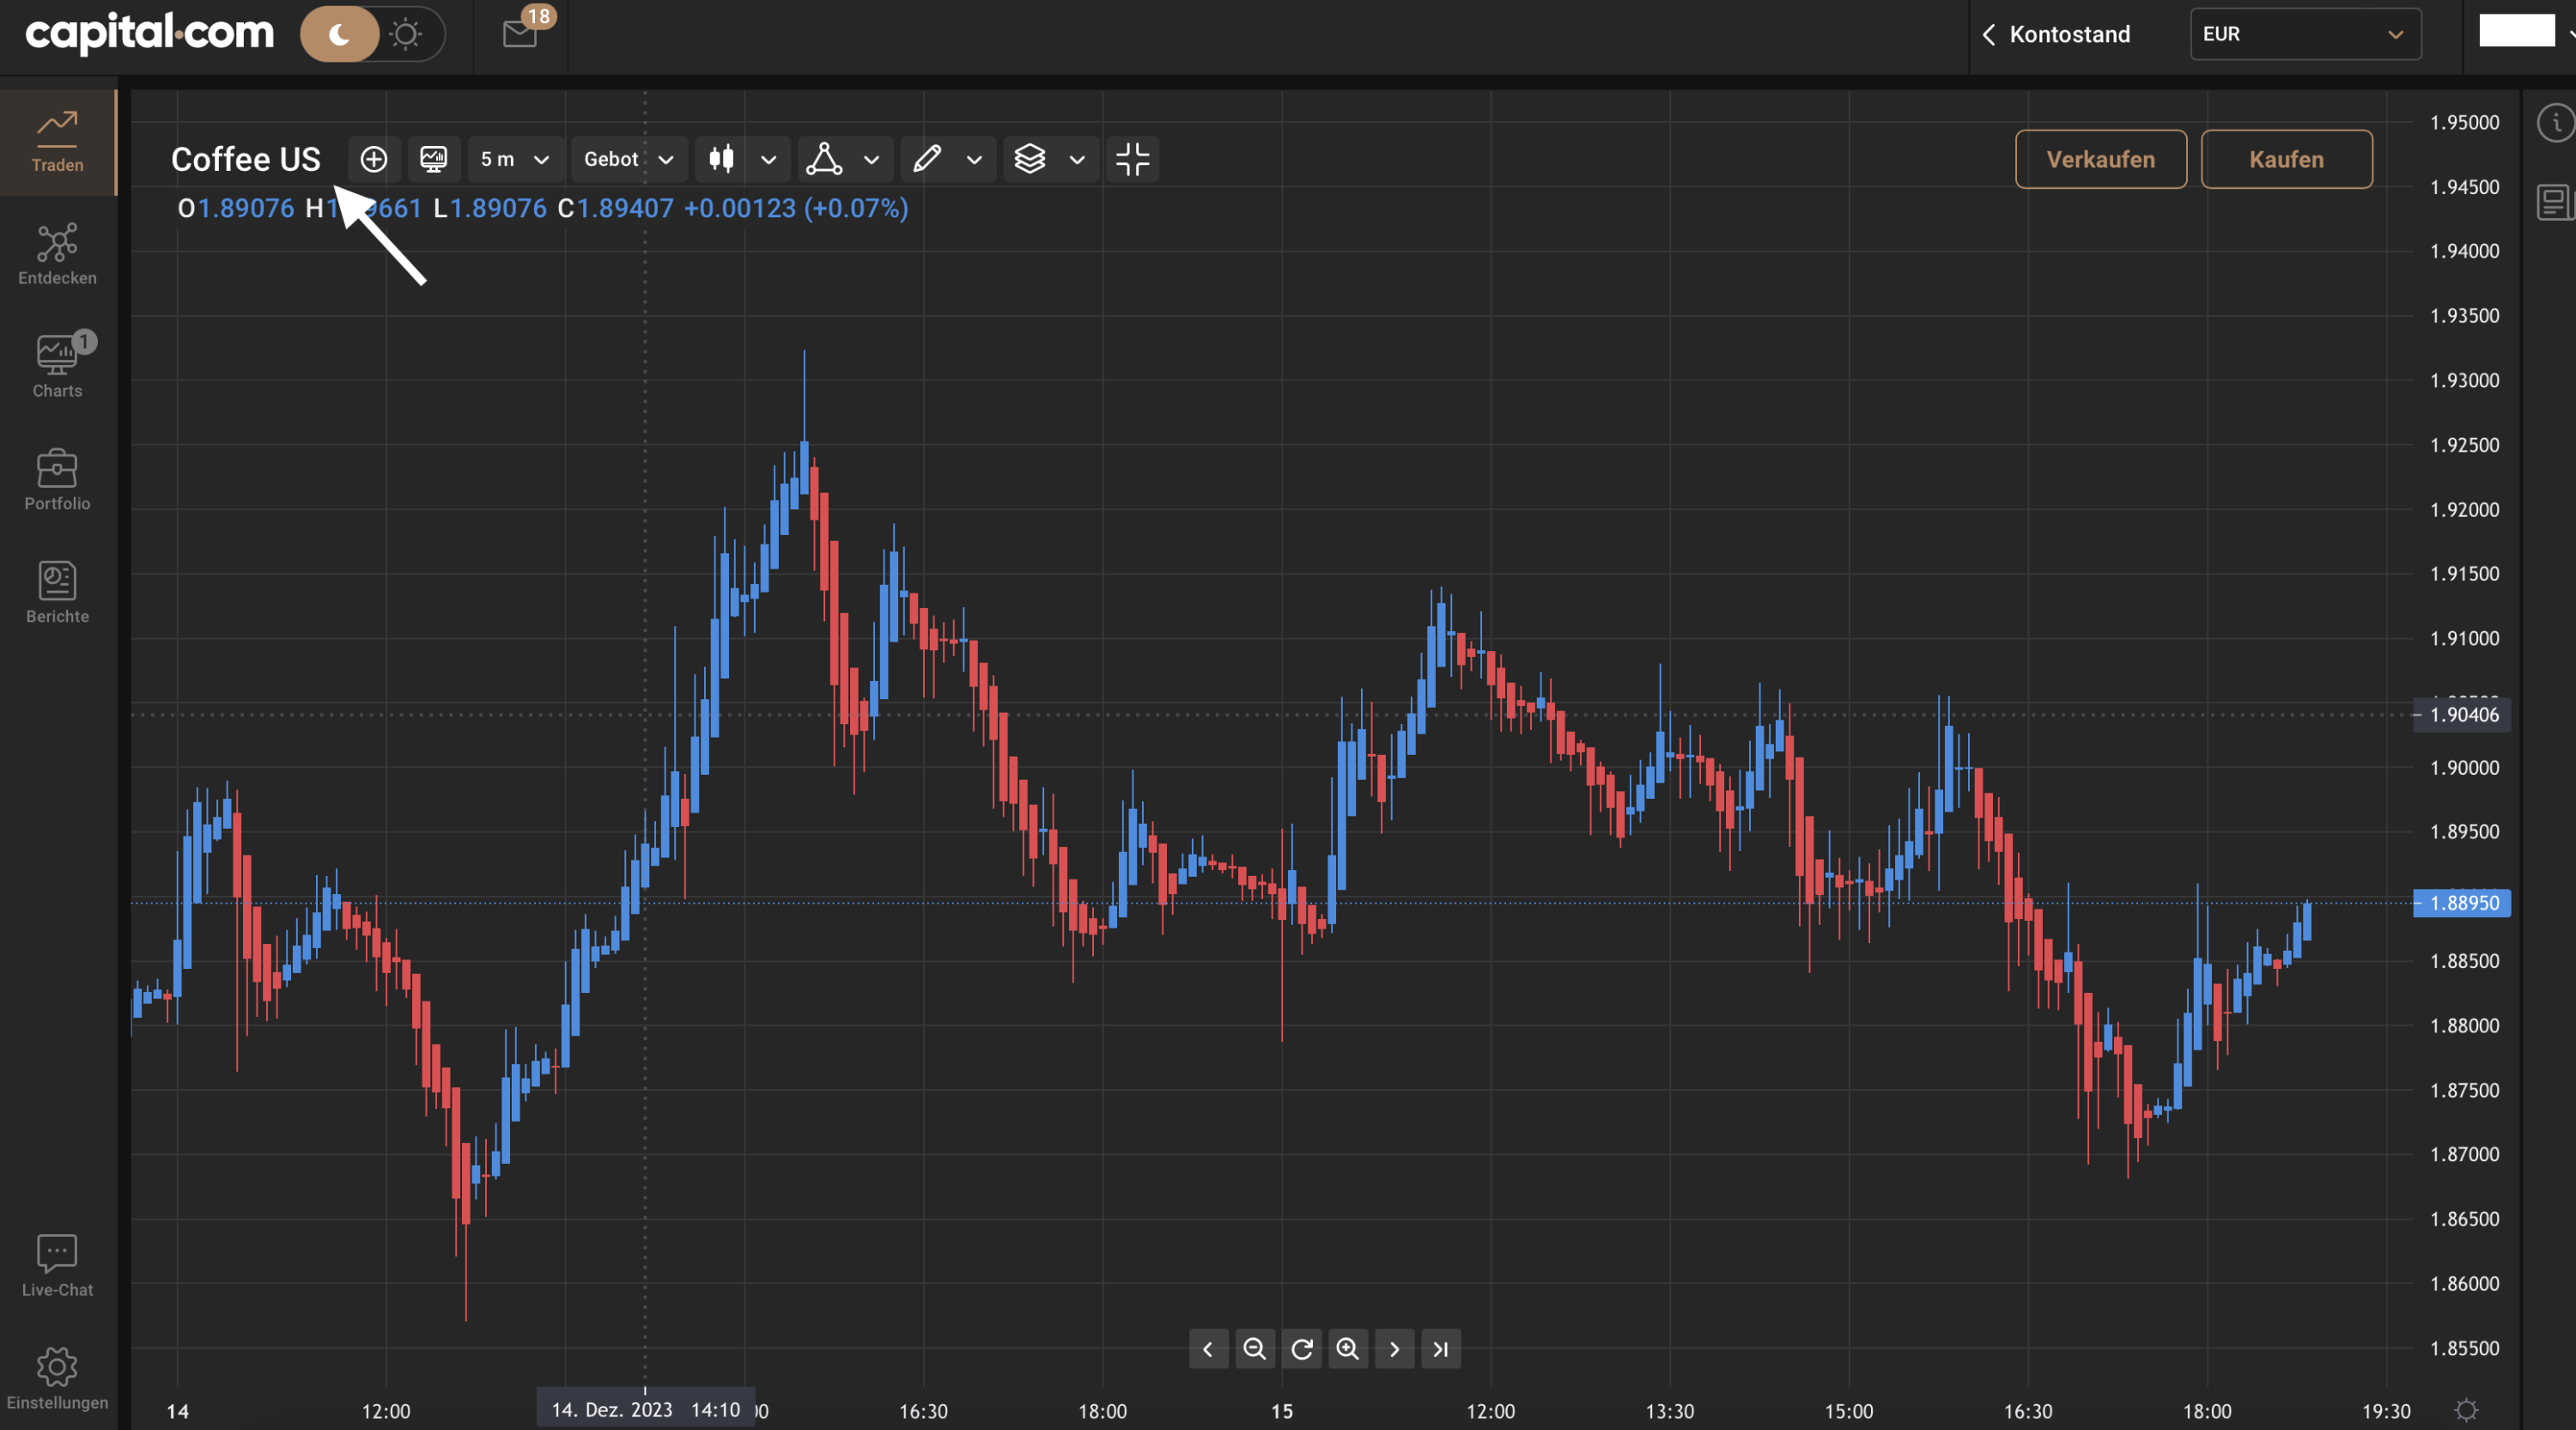
Task: Zoom in the chart
Action: (x=1348, y=1349)
